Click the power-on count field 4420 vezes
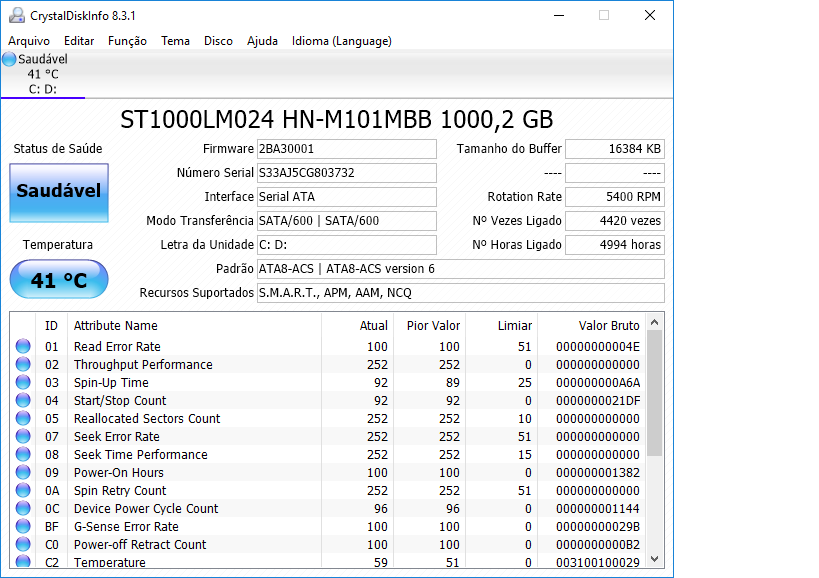This screenshot has width=819, height=578. point(615,221)
